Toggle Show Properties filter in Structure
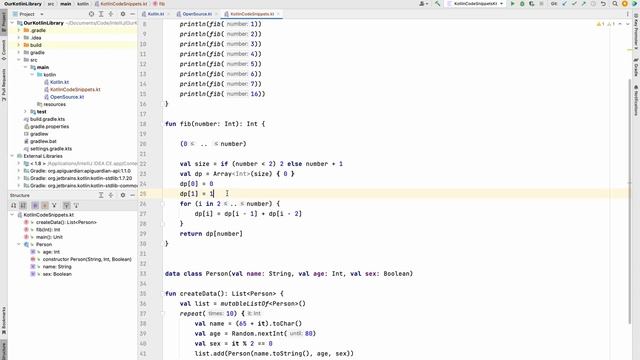This screenshot has height=360, width=640. (x=35, y=205)
